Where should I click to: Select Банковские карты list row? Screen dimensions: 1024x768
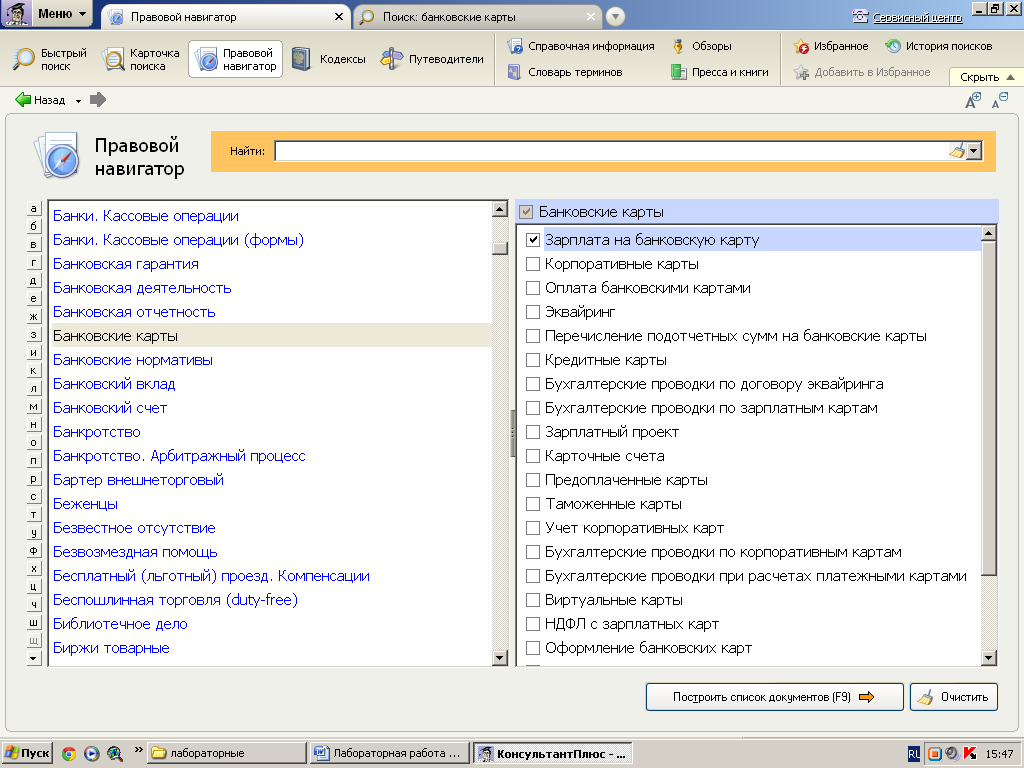[x=271, y=336]
